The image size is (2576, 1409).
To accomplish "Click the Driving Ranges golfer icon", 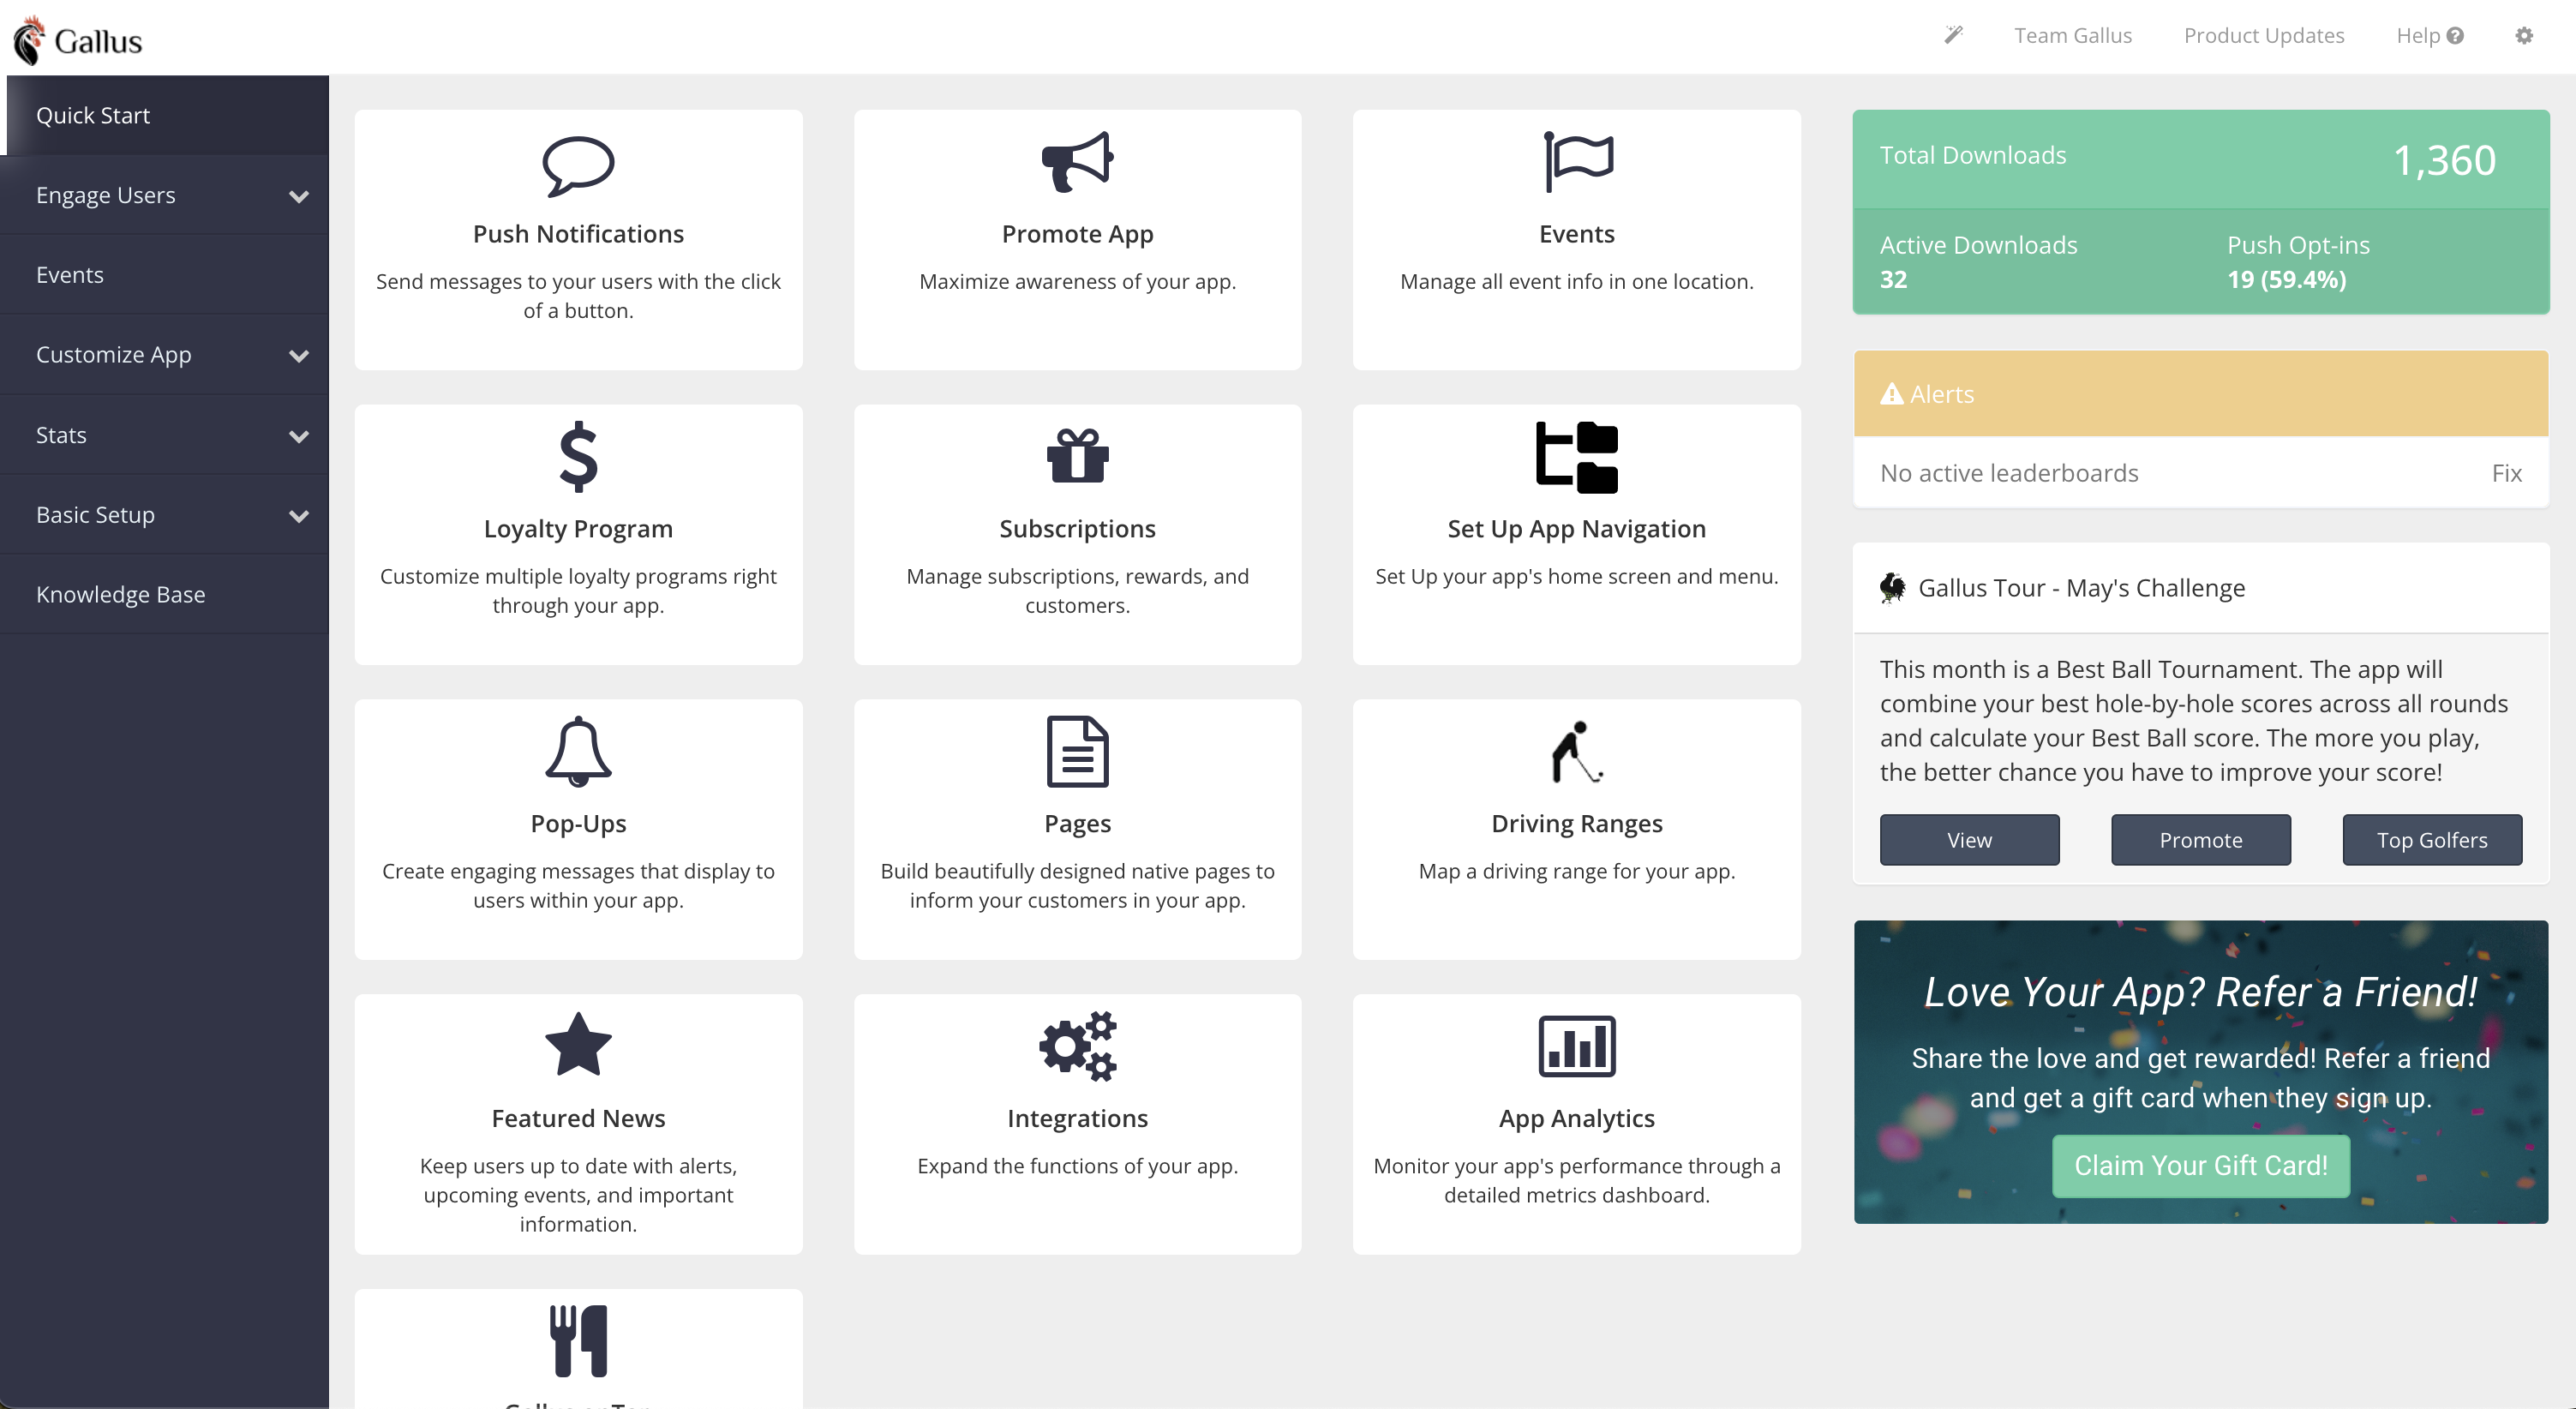I will pos(1577,751).
